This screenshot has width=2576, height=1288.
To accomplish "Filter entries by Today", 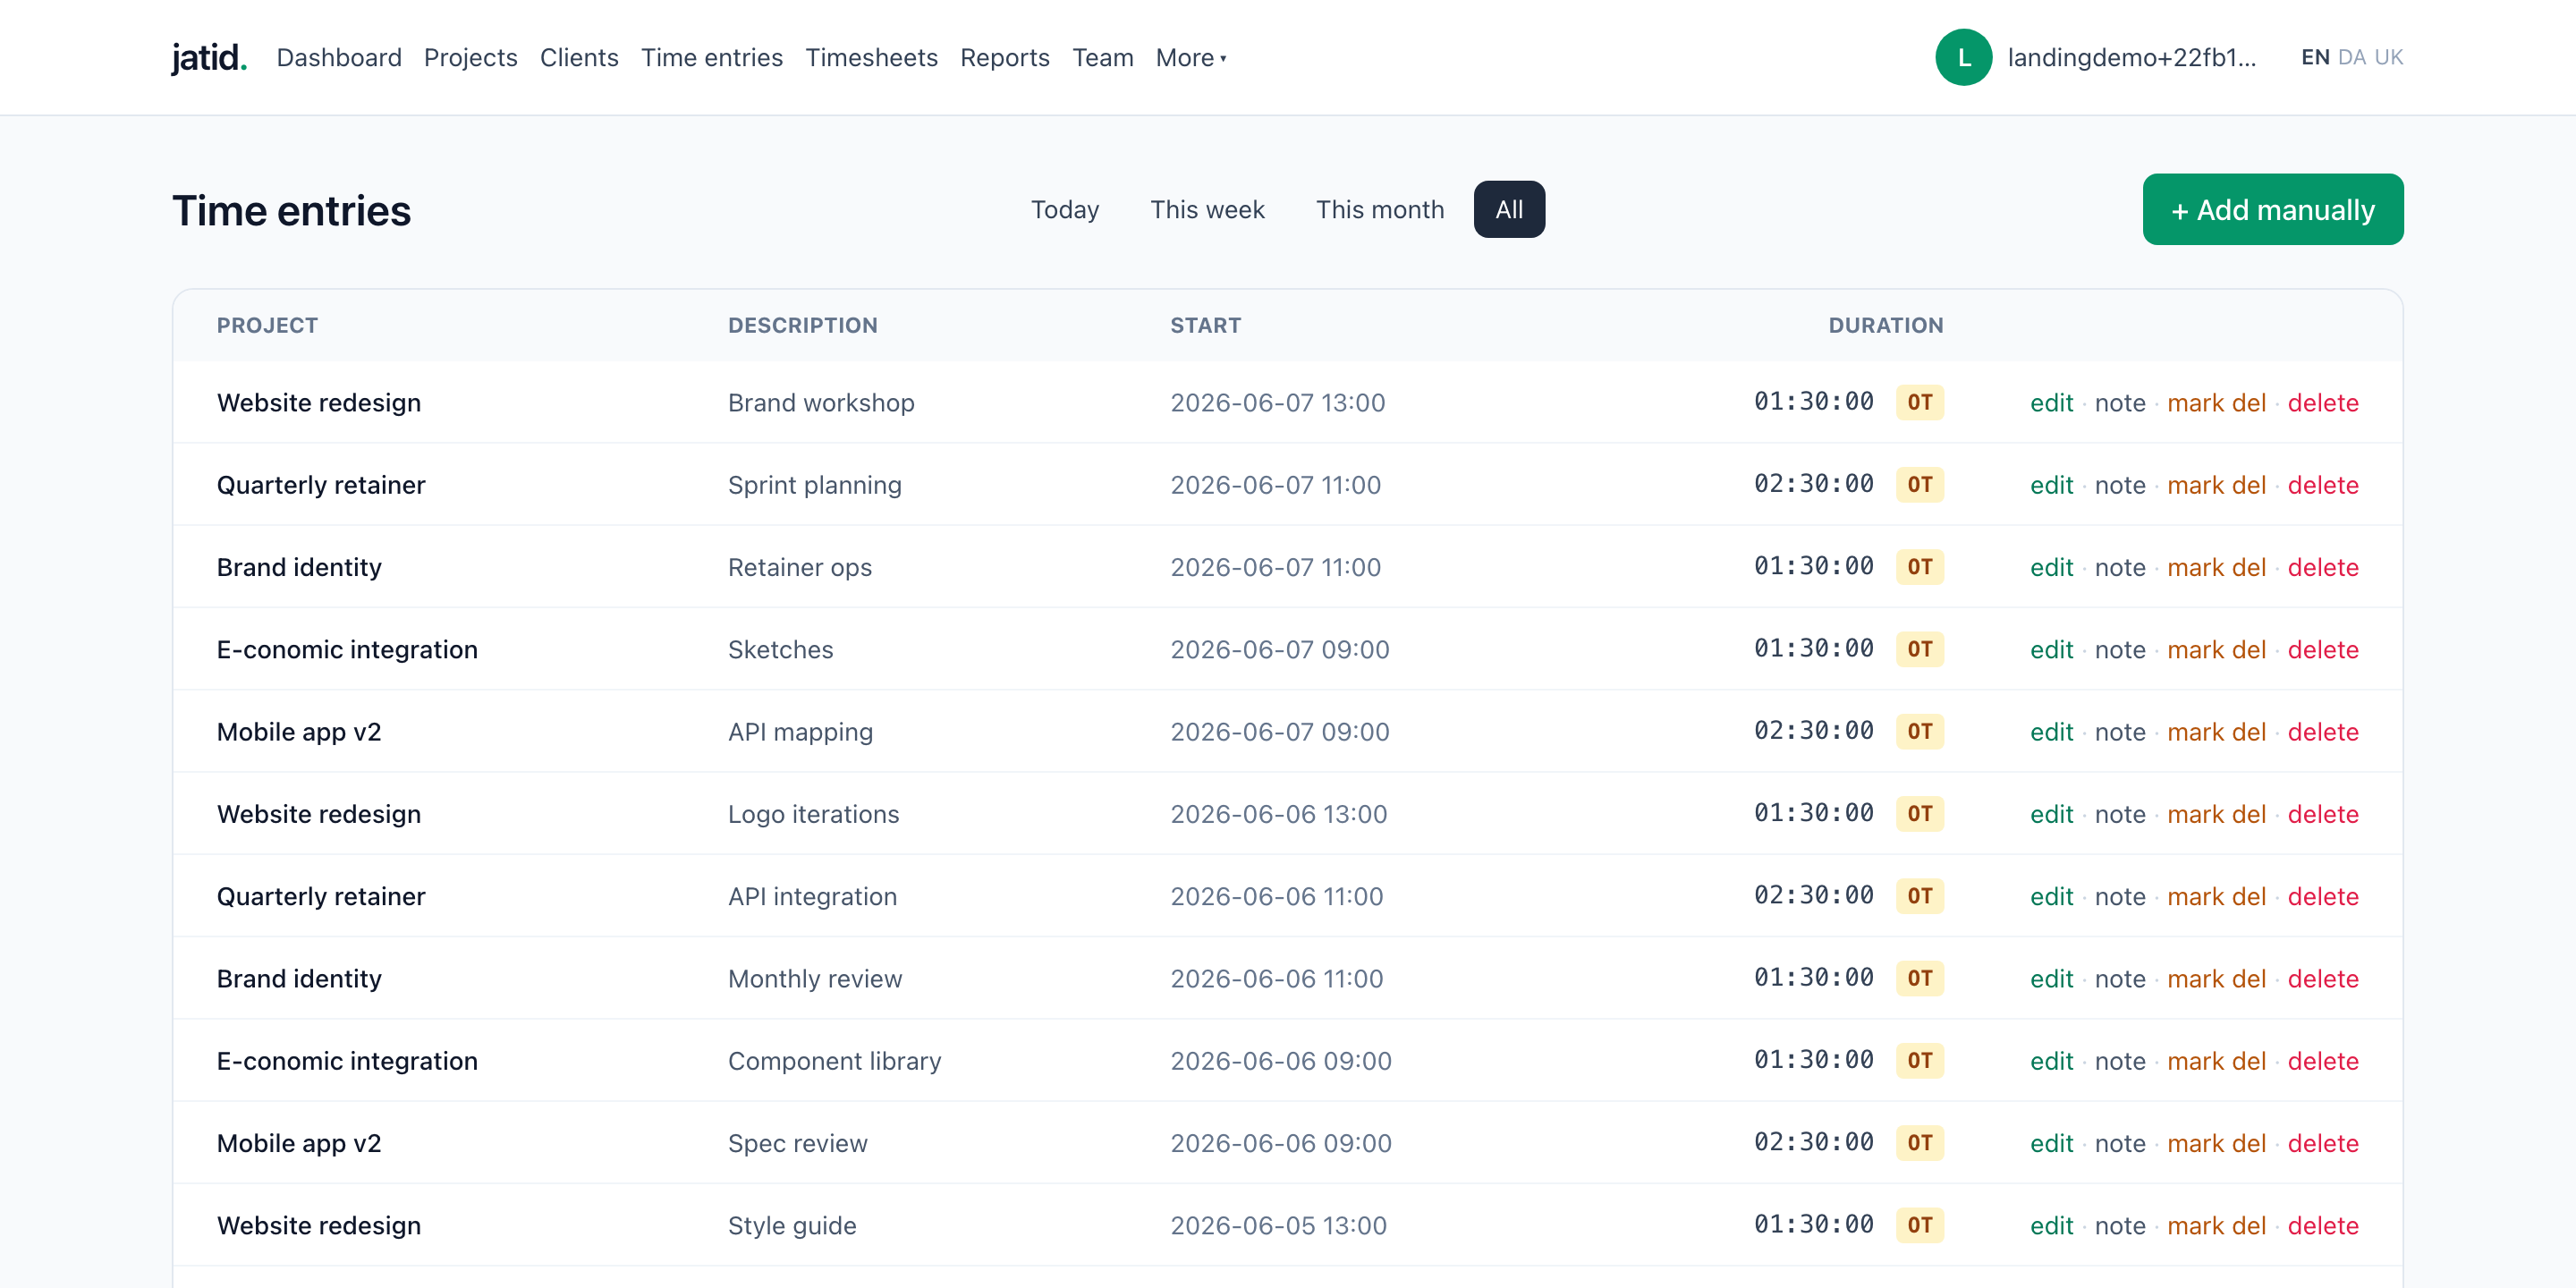I will pos(1065,209).
